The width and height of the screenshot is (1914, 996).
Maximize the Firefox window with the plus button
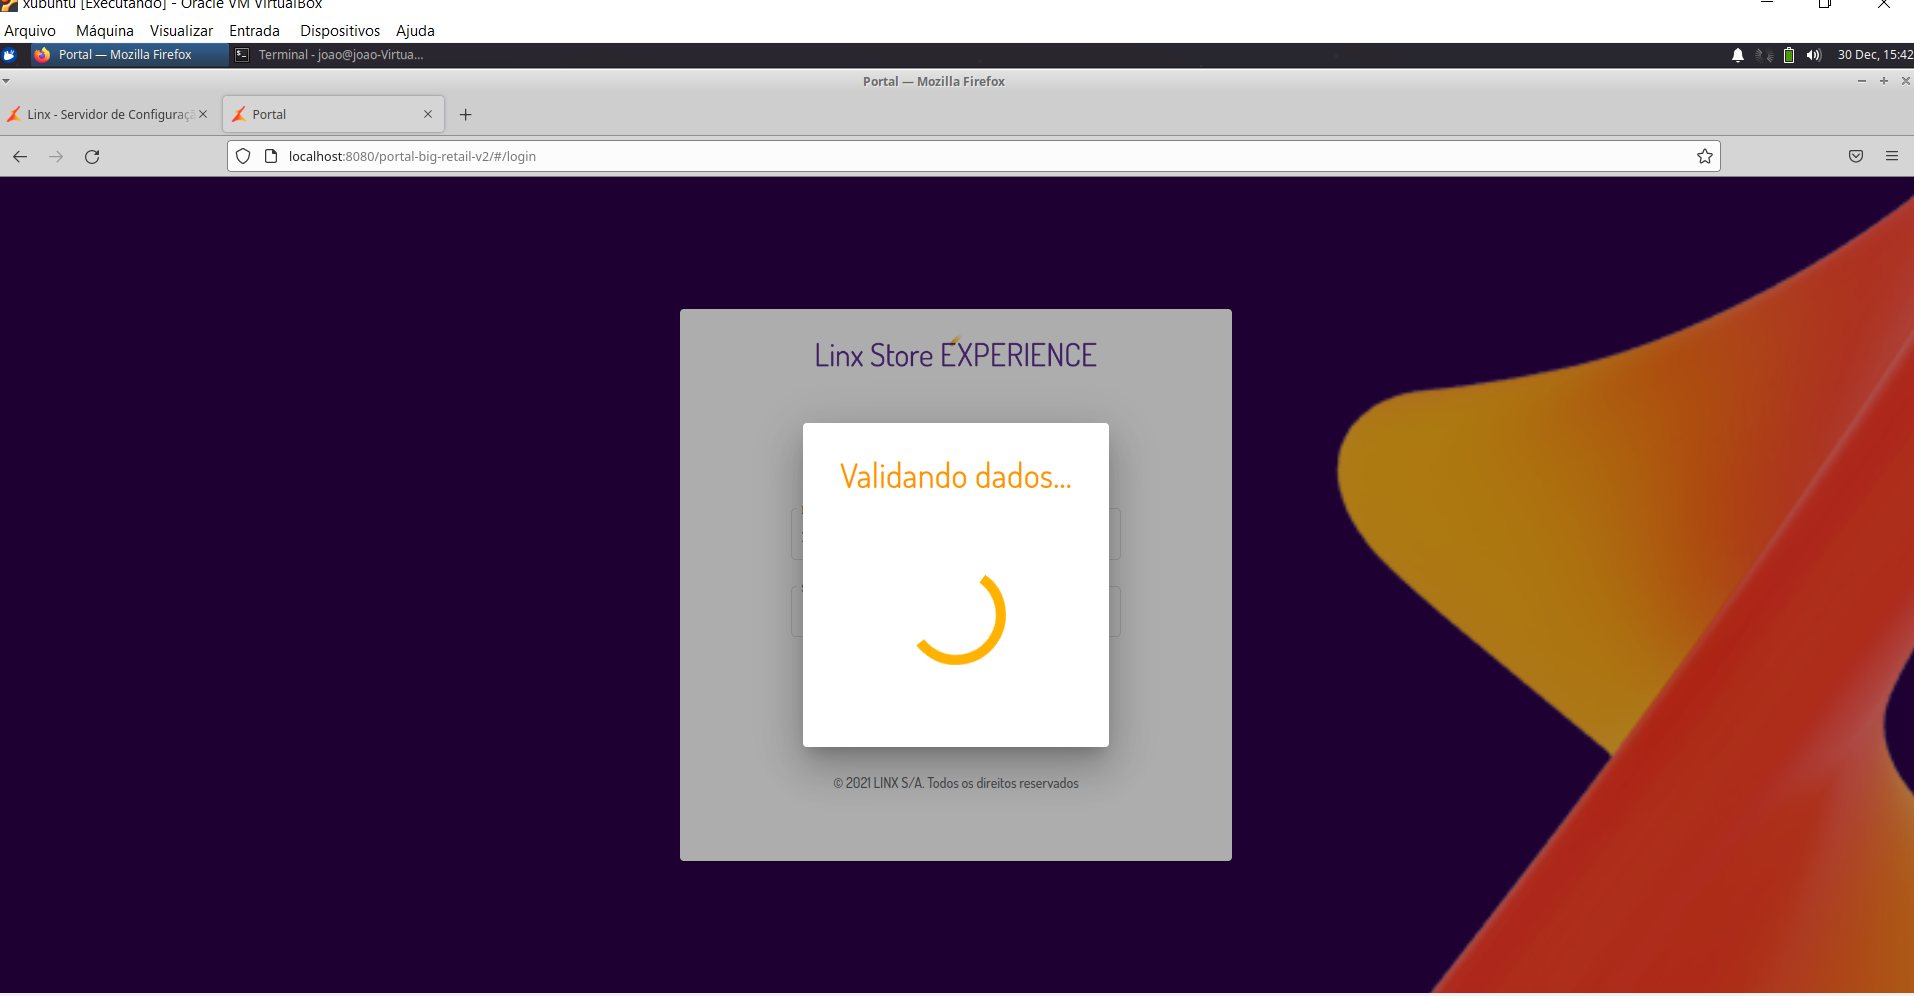tap(1884, 81)
